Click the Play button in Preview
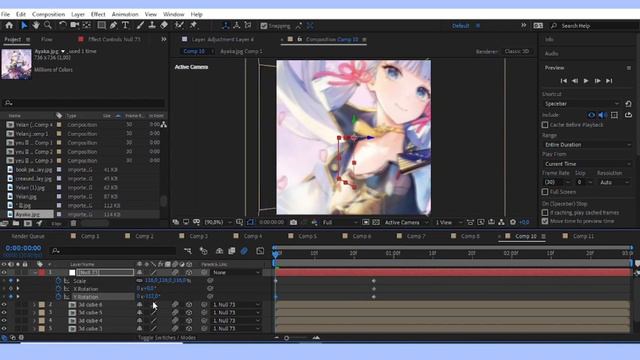Image resolution: width=640 pixels, height=360 pixels. tap(586, 81)
